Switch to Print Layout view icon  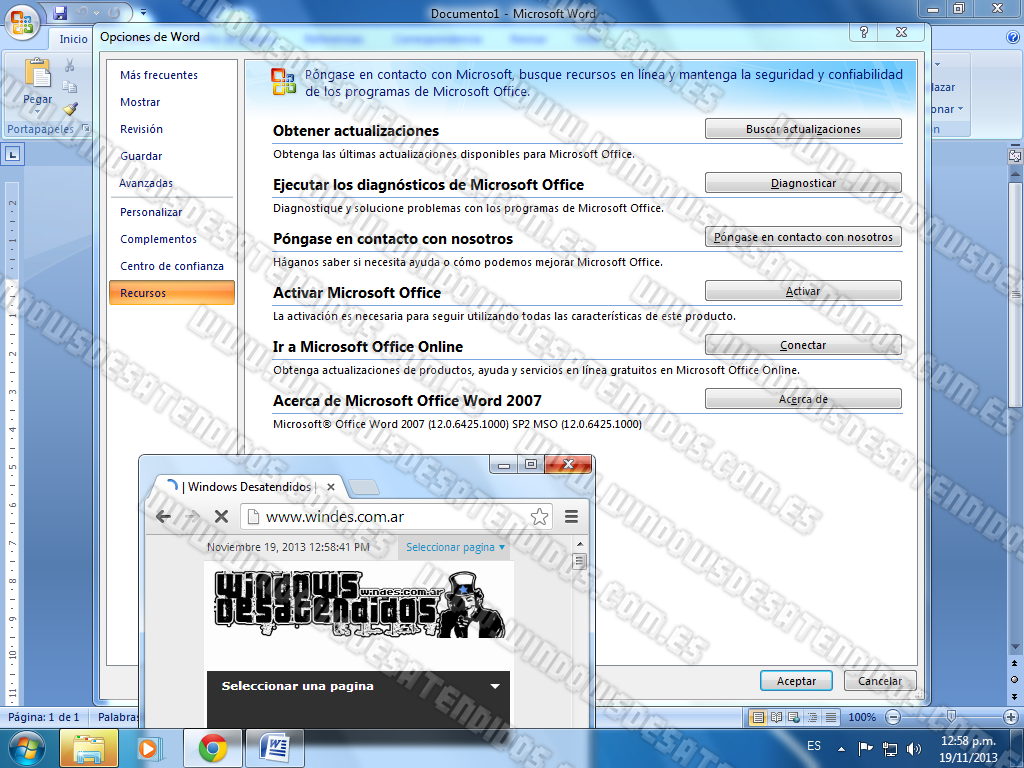(x=758, y=717)
